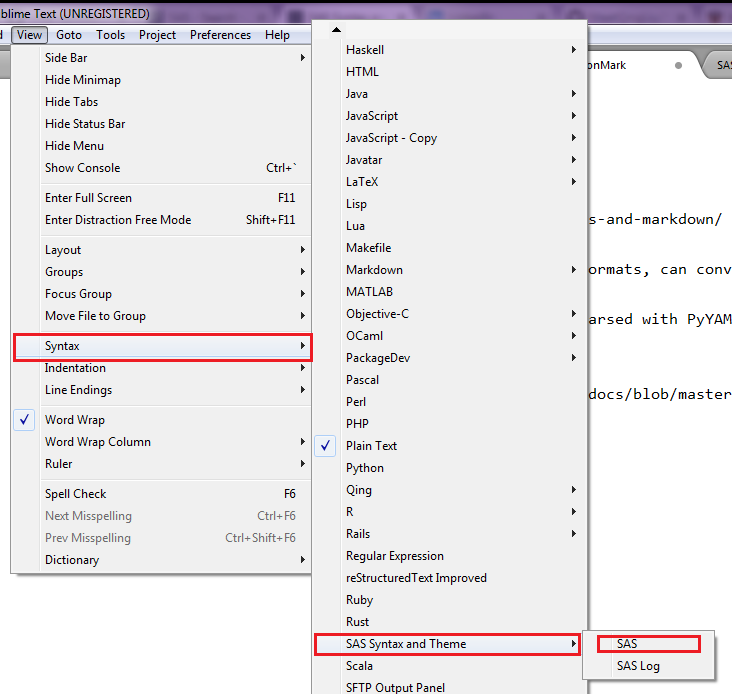Select Regular Expression syntax
The height and width of the screenshot is (694, 732).
point(449,556)
